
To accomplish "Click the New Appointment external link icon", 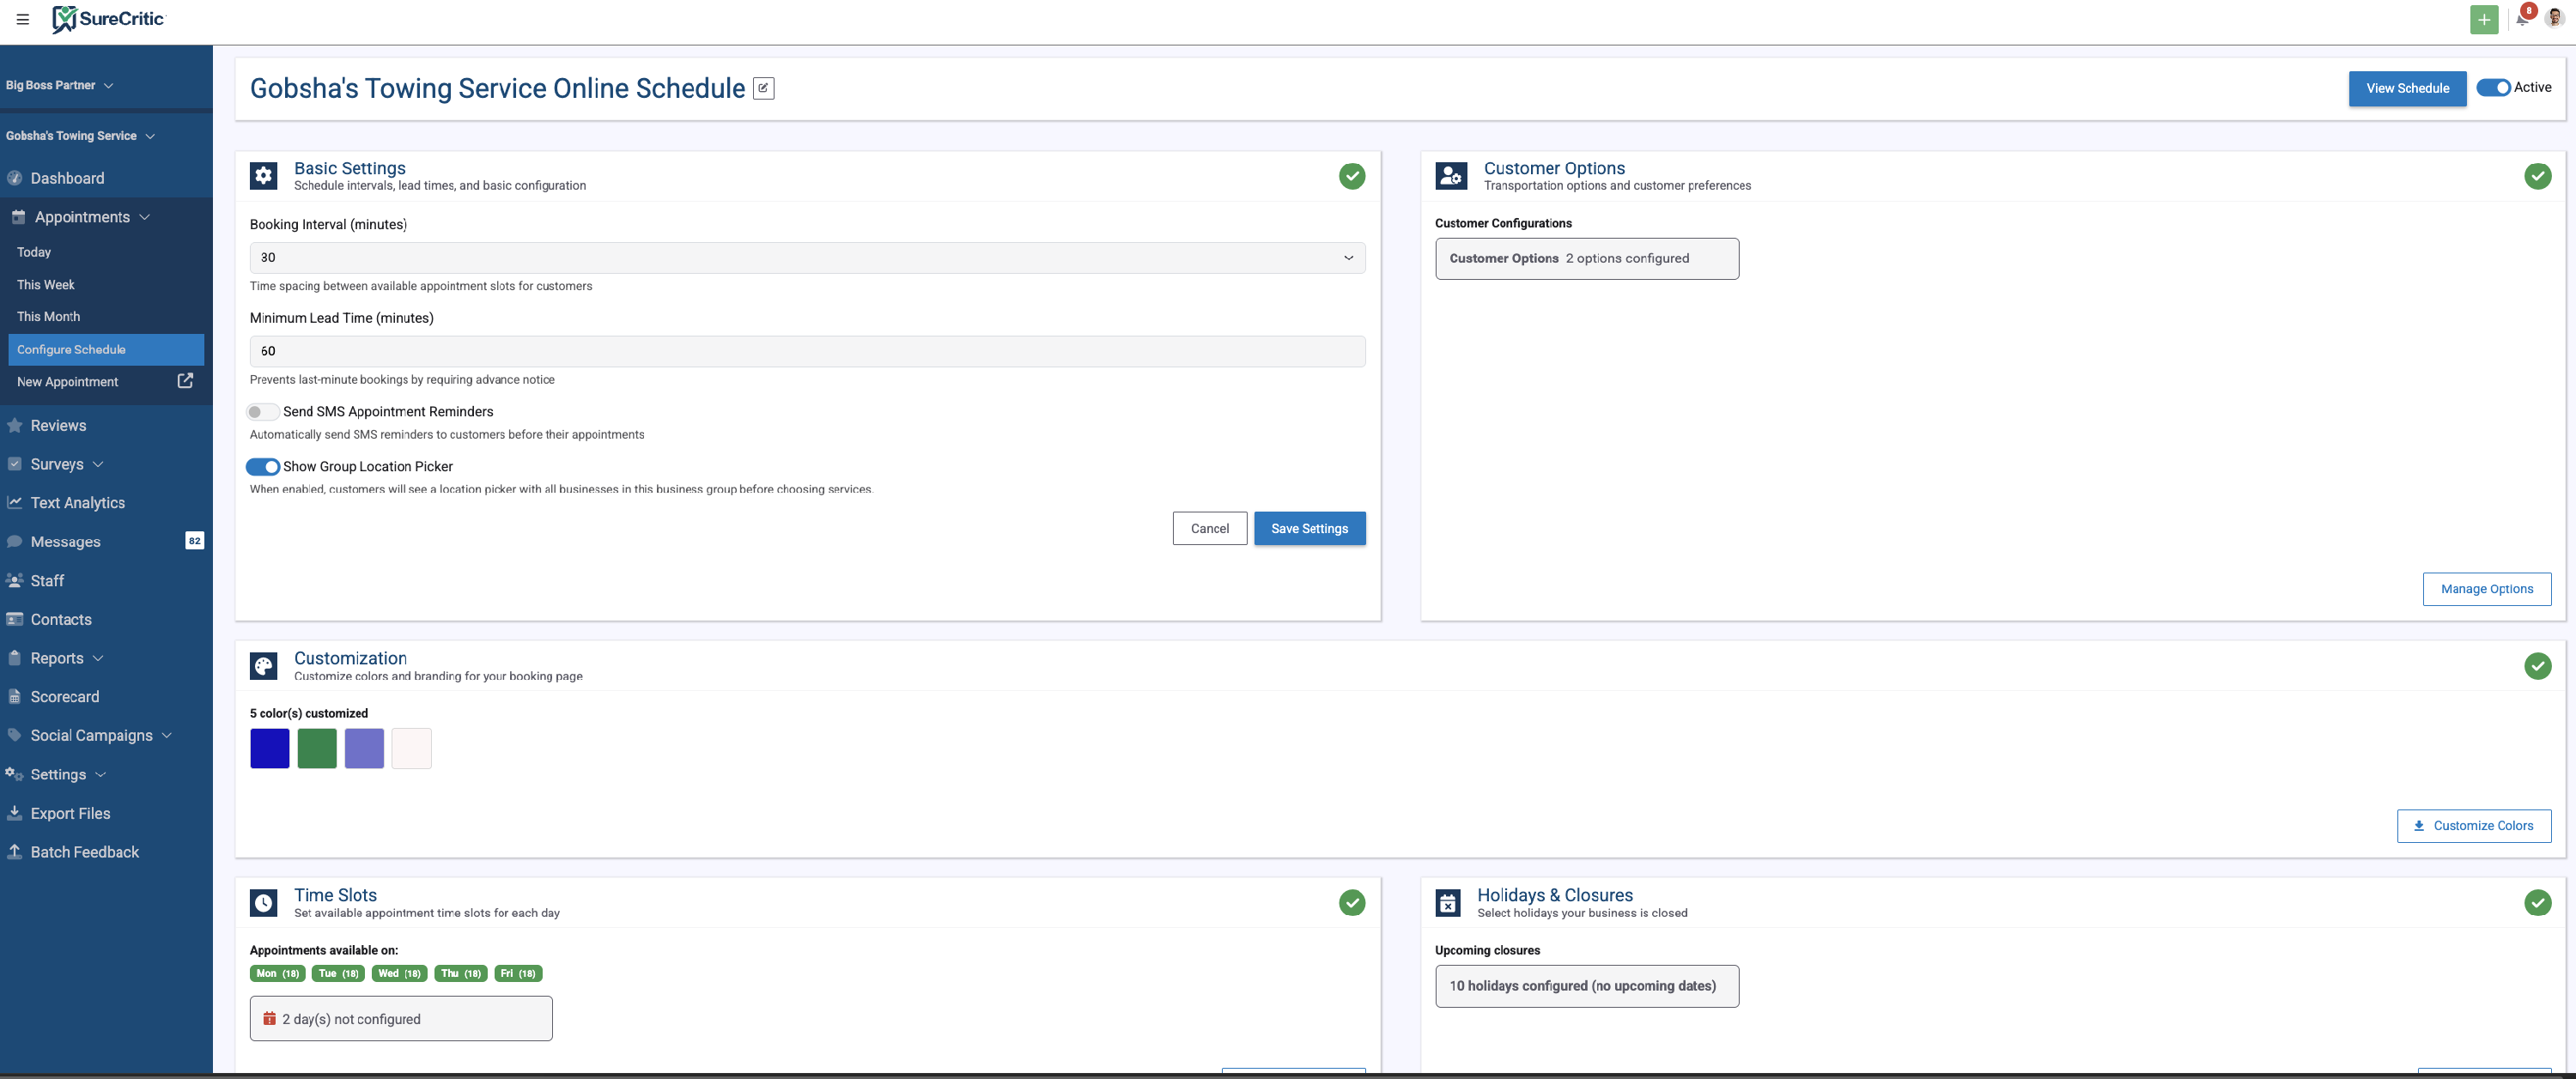I will tap(185, 381).
